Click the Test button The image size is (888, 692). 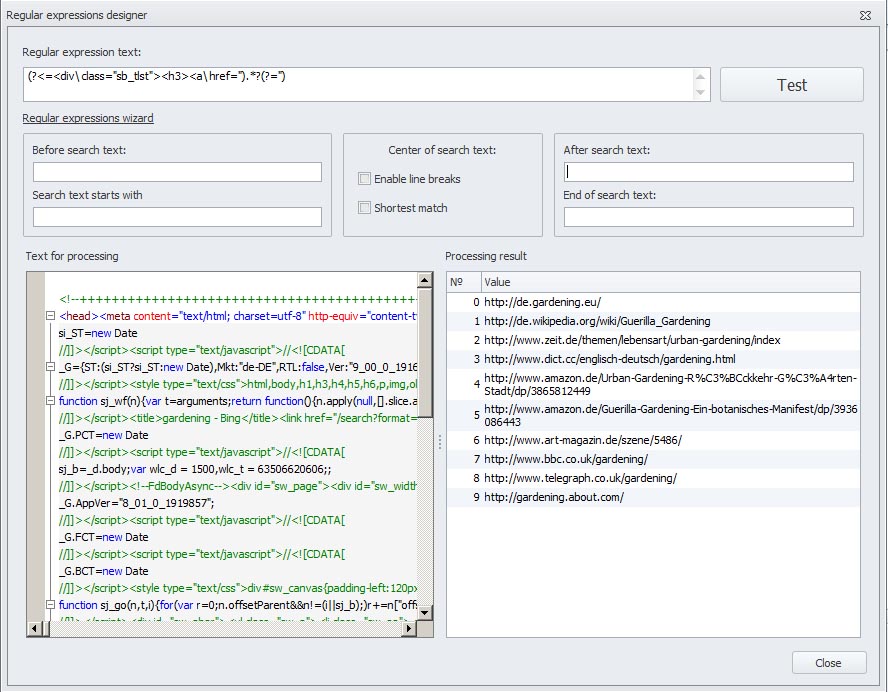pyautogui.click(x=792, y=85)
